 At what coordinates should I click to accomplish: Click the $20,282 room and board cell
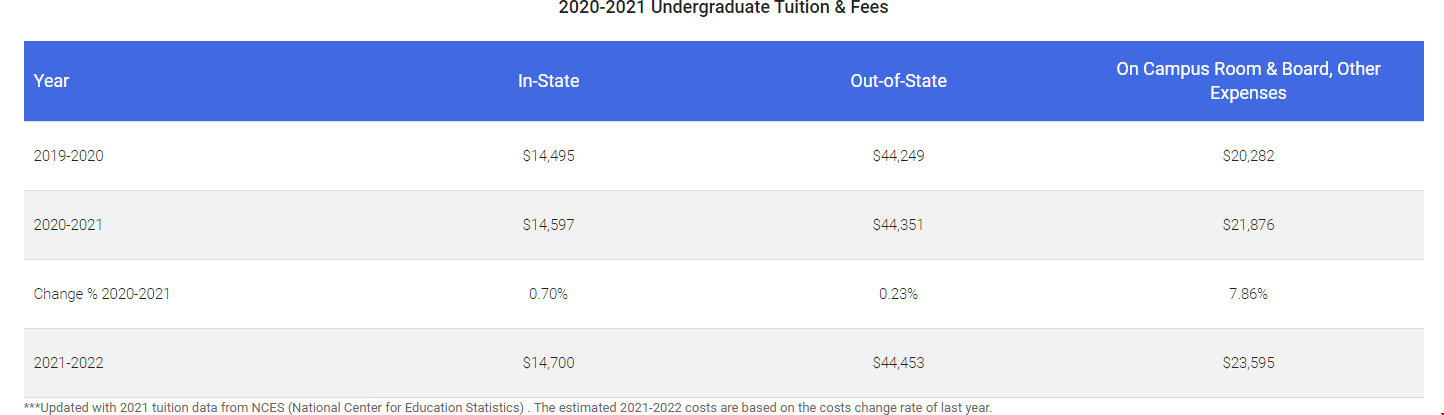click(1248, 156)
